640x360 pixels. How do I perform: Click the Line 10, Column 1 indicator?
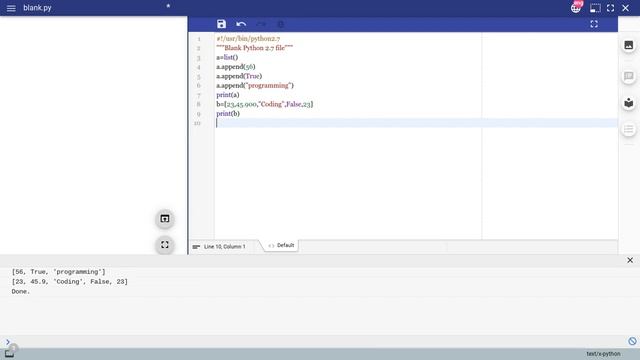[225, 247]
